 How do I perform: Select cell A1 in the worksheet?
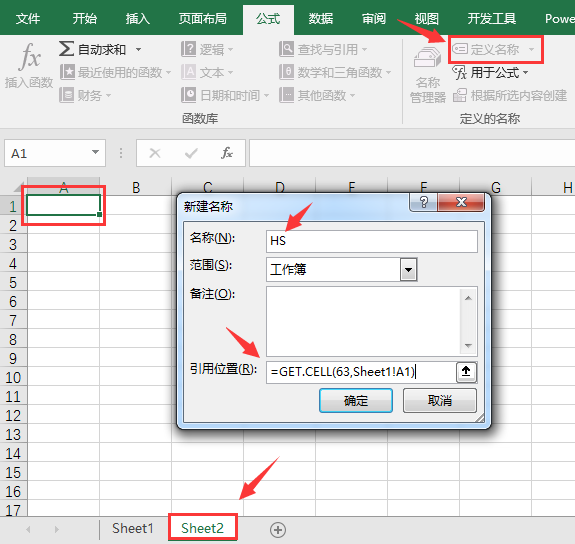pos(63,205)
